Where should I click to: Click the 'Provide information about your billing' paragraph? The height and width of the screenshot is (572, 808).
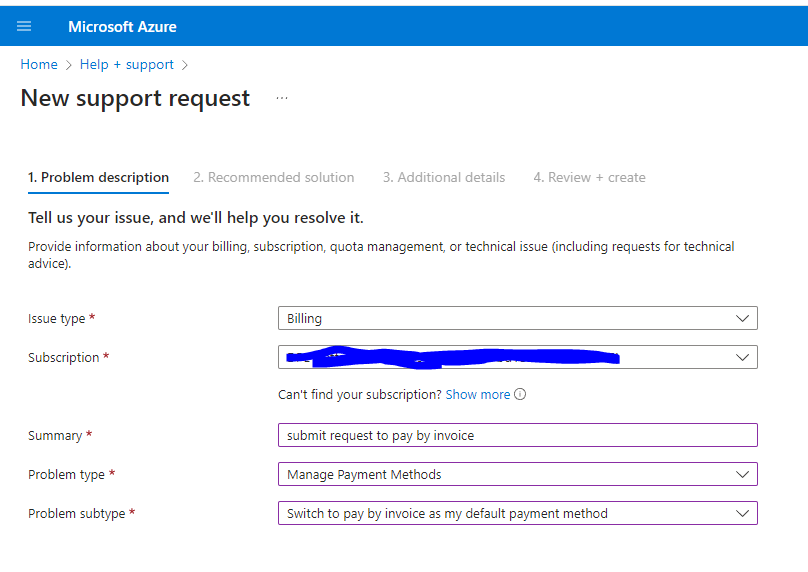tap(381, 255)
